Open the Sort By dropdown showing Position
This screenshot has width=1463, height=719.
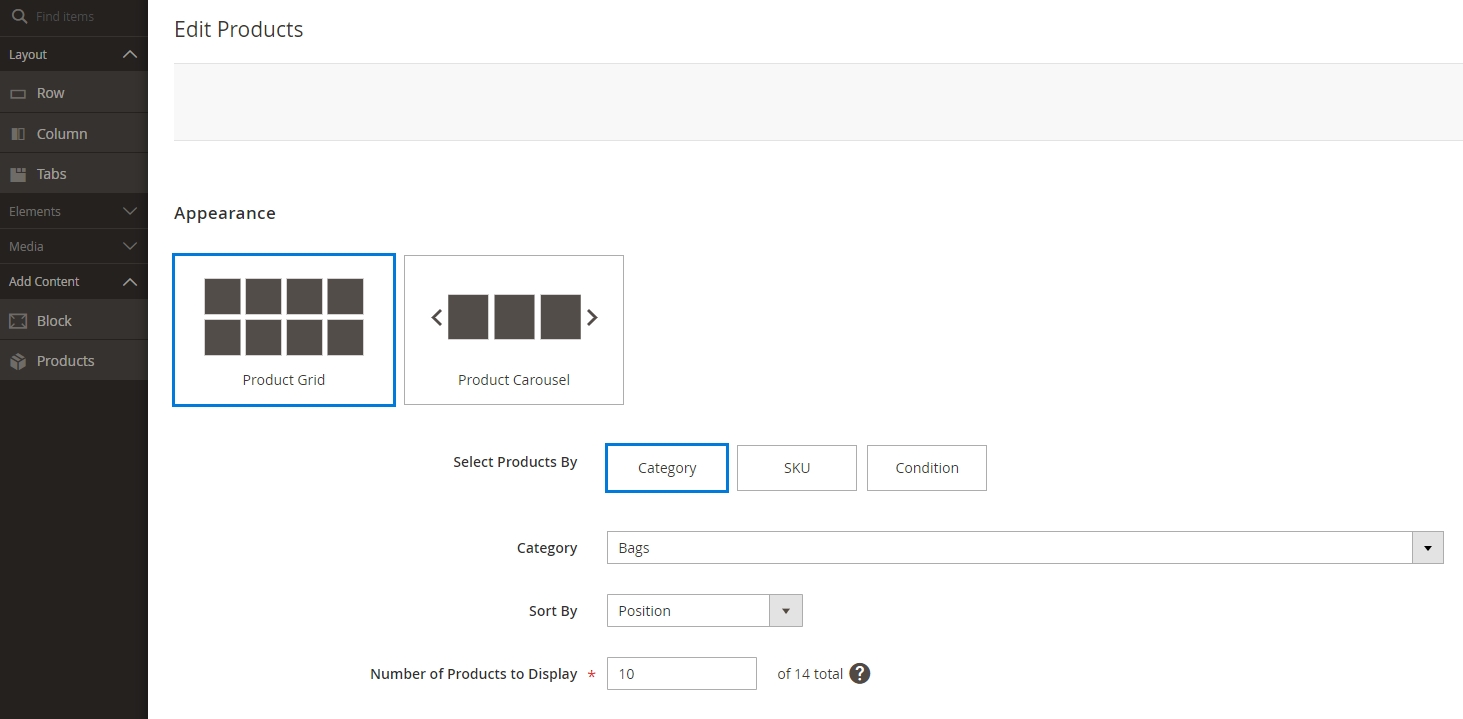tap(786, 610)
